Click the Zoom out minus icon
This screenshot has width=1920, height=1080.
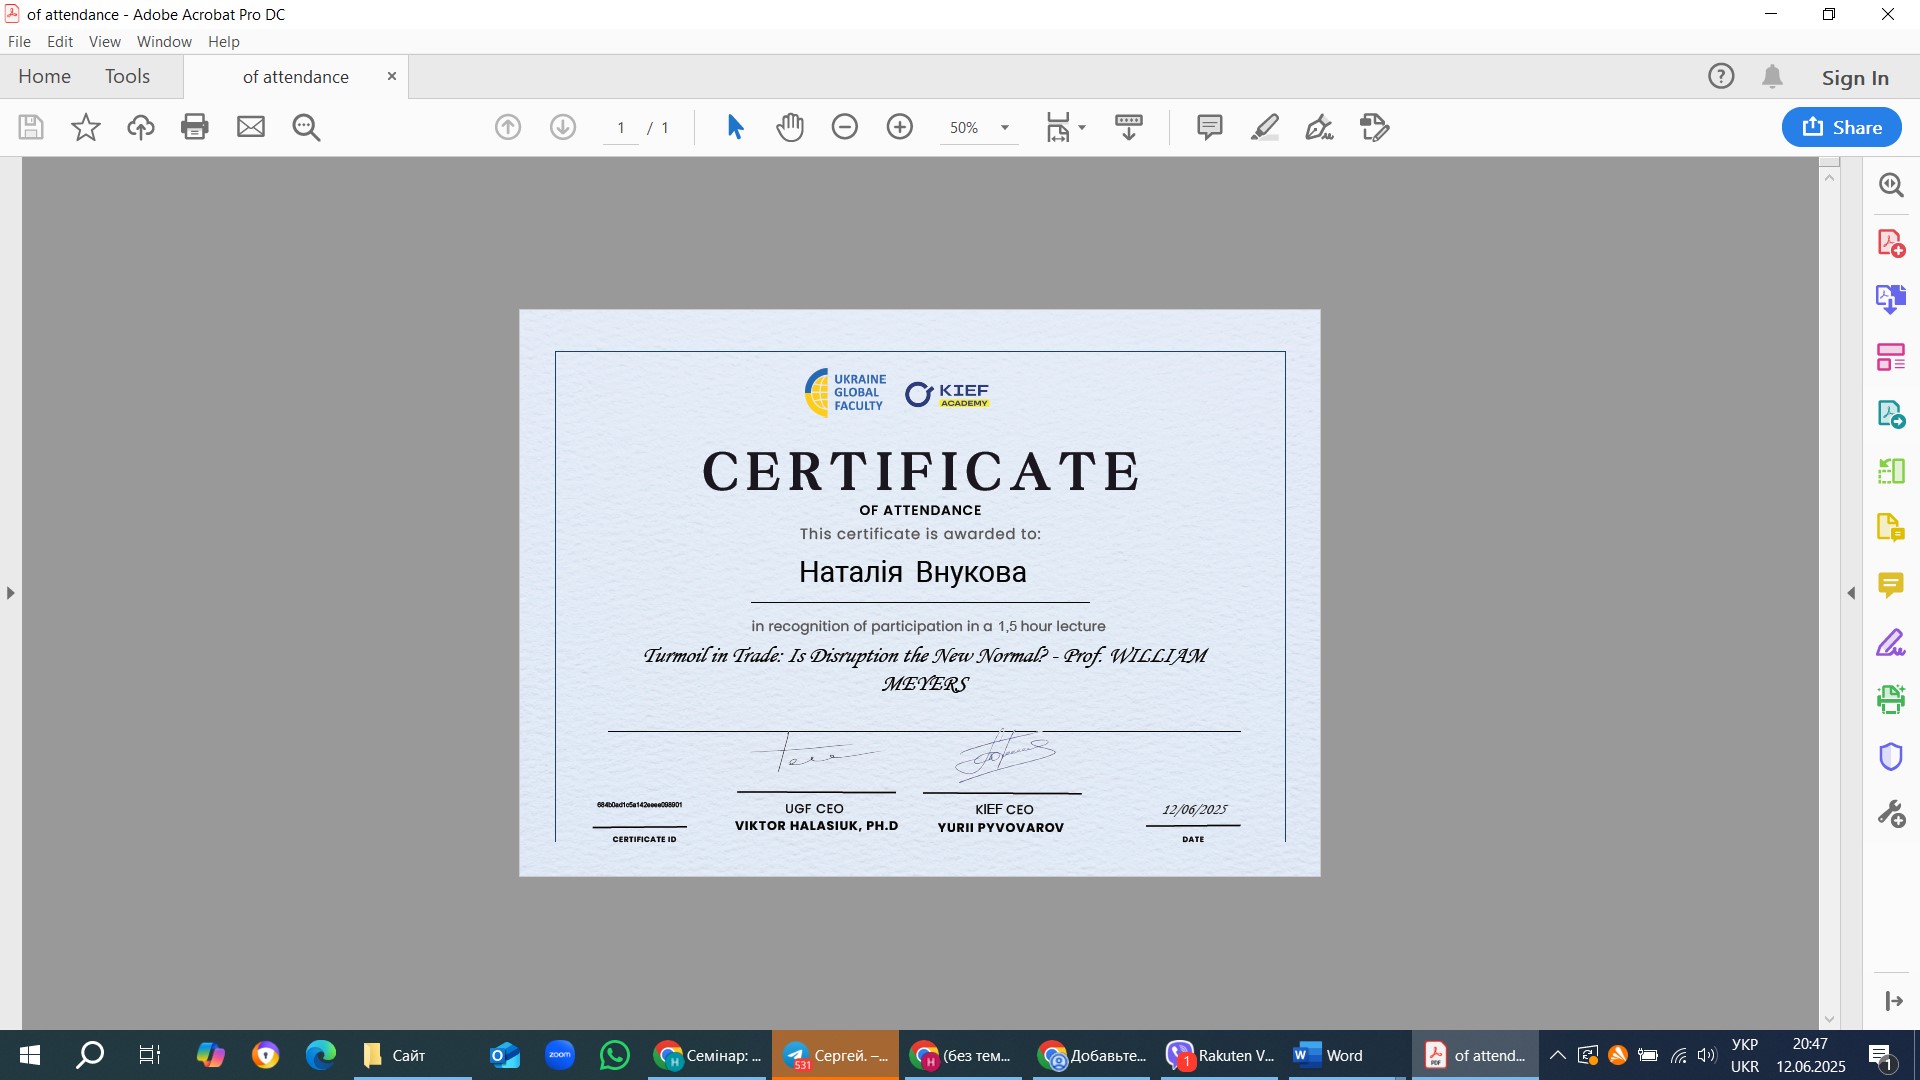(845, 127)
